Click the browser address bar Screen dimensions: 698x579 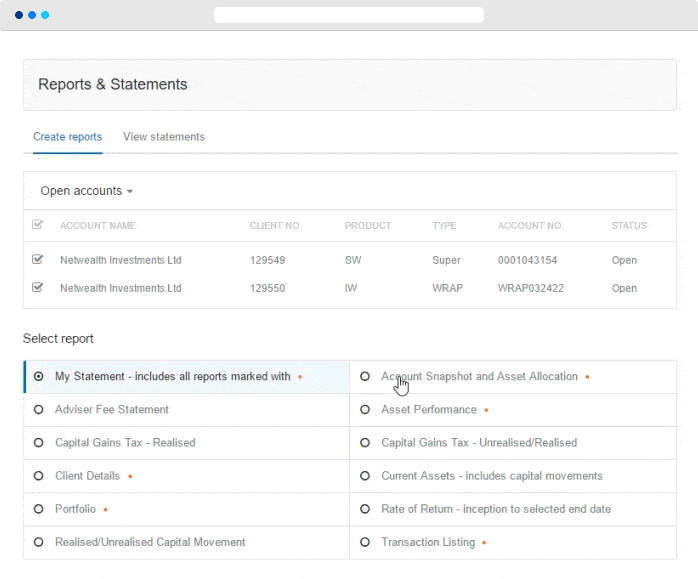pos(348,15)
